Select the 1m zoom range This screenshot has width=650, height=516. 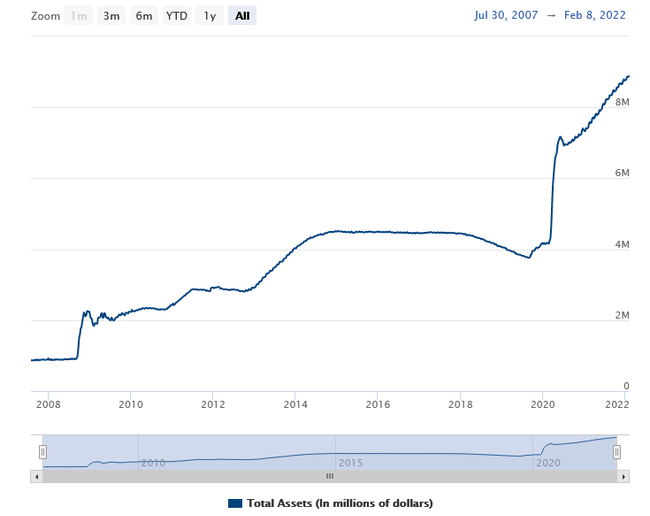[x=78, y=16]
